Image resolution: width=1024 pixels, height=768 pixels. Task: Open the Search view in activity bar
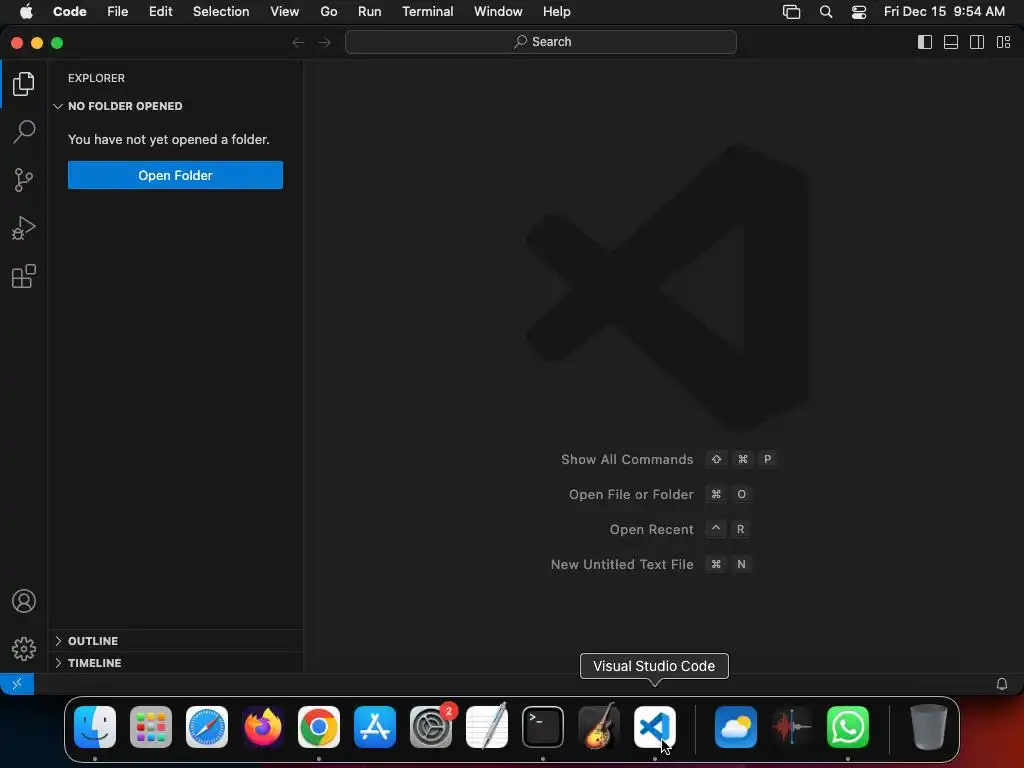24,131
